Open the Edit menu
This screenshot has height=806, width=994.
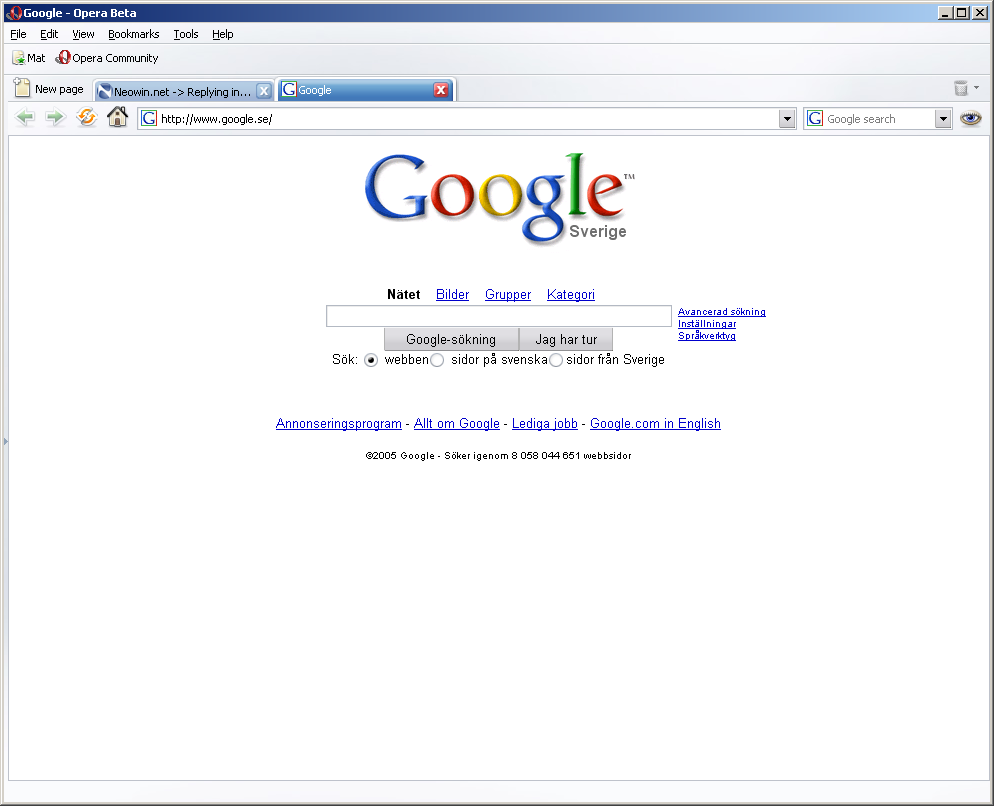pos(49,34)
